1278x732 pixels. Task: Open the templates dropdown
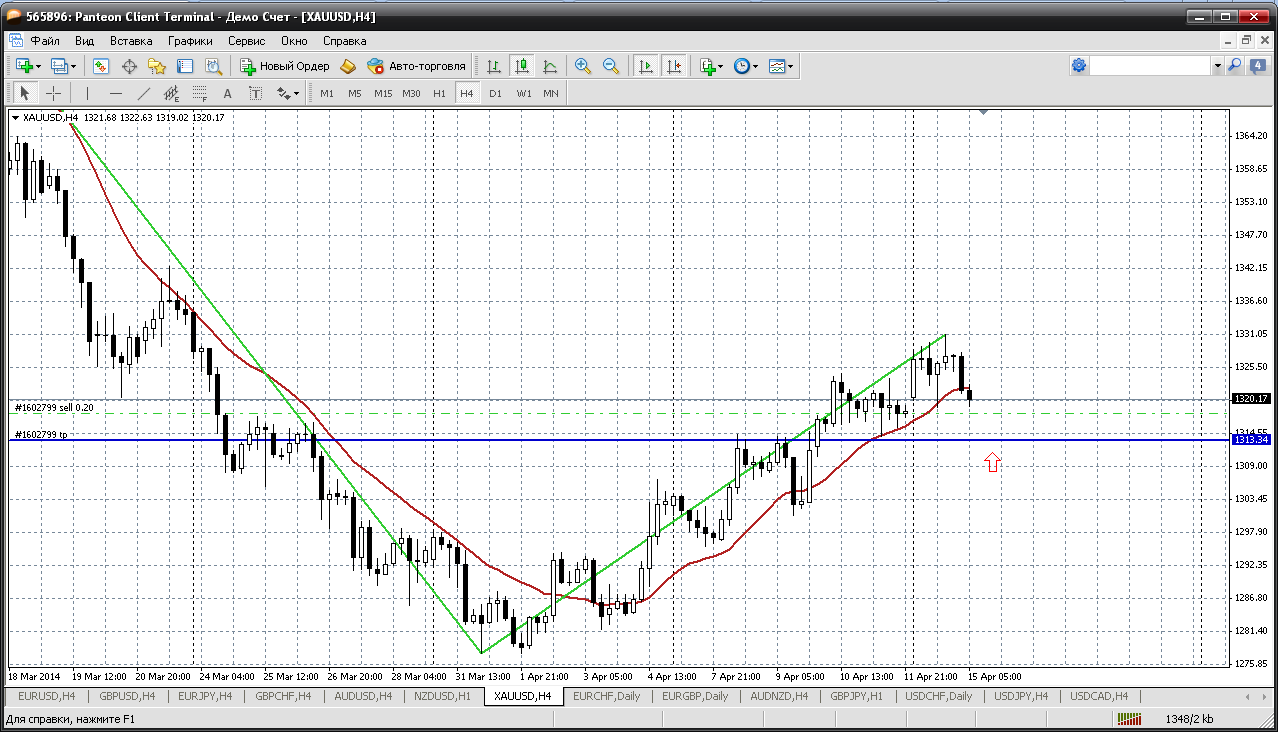(781, 66)
